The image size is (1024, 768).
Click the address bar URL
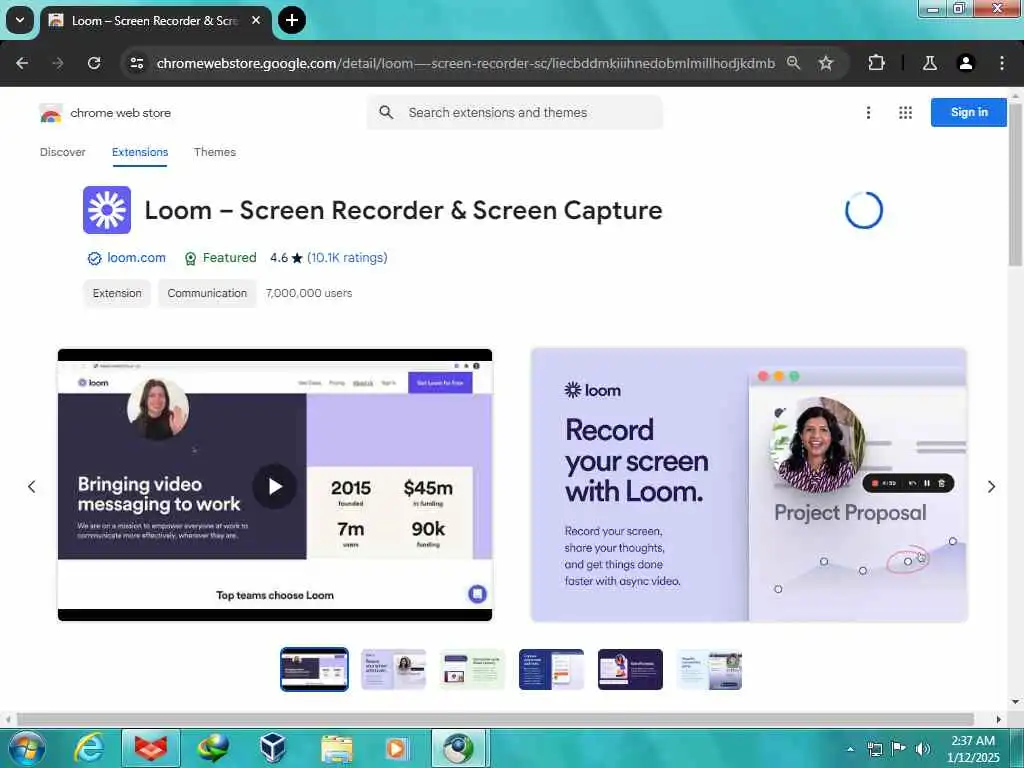(x=466, y=63)
